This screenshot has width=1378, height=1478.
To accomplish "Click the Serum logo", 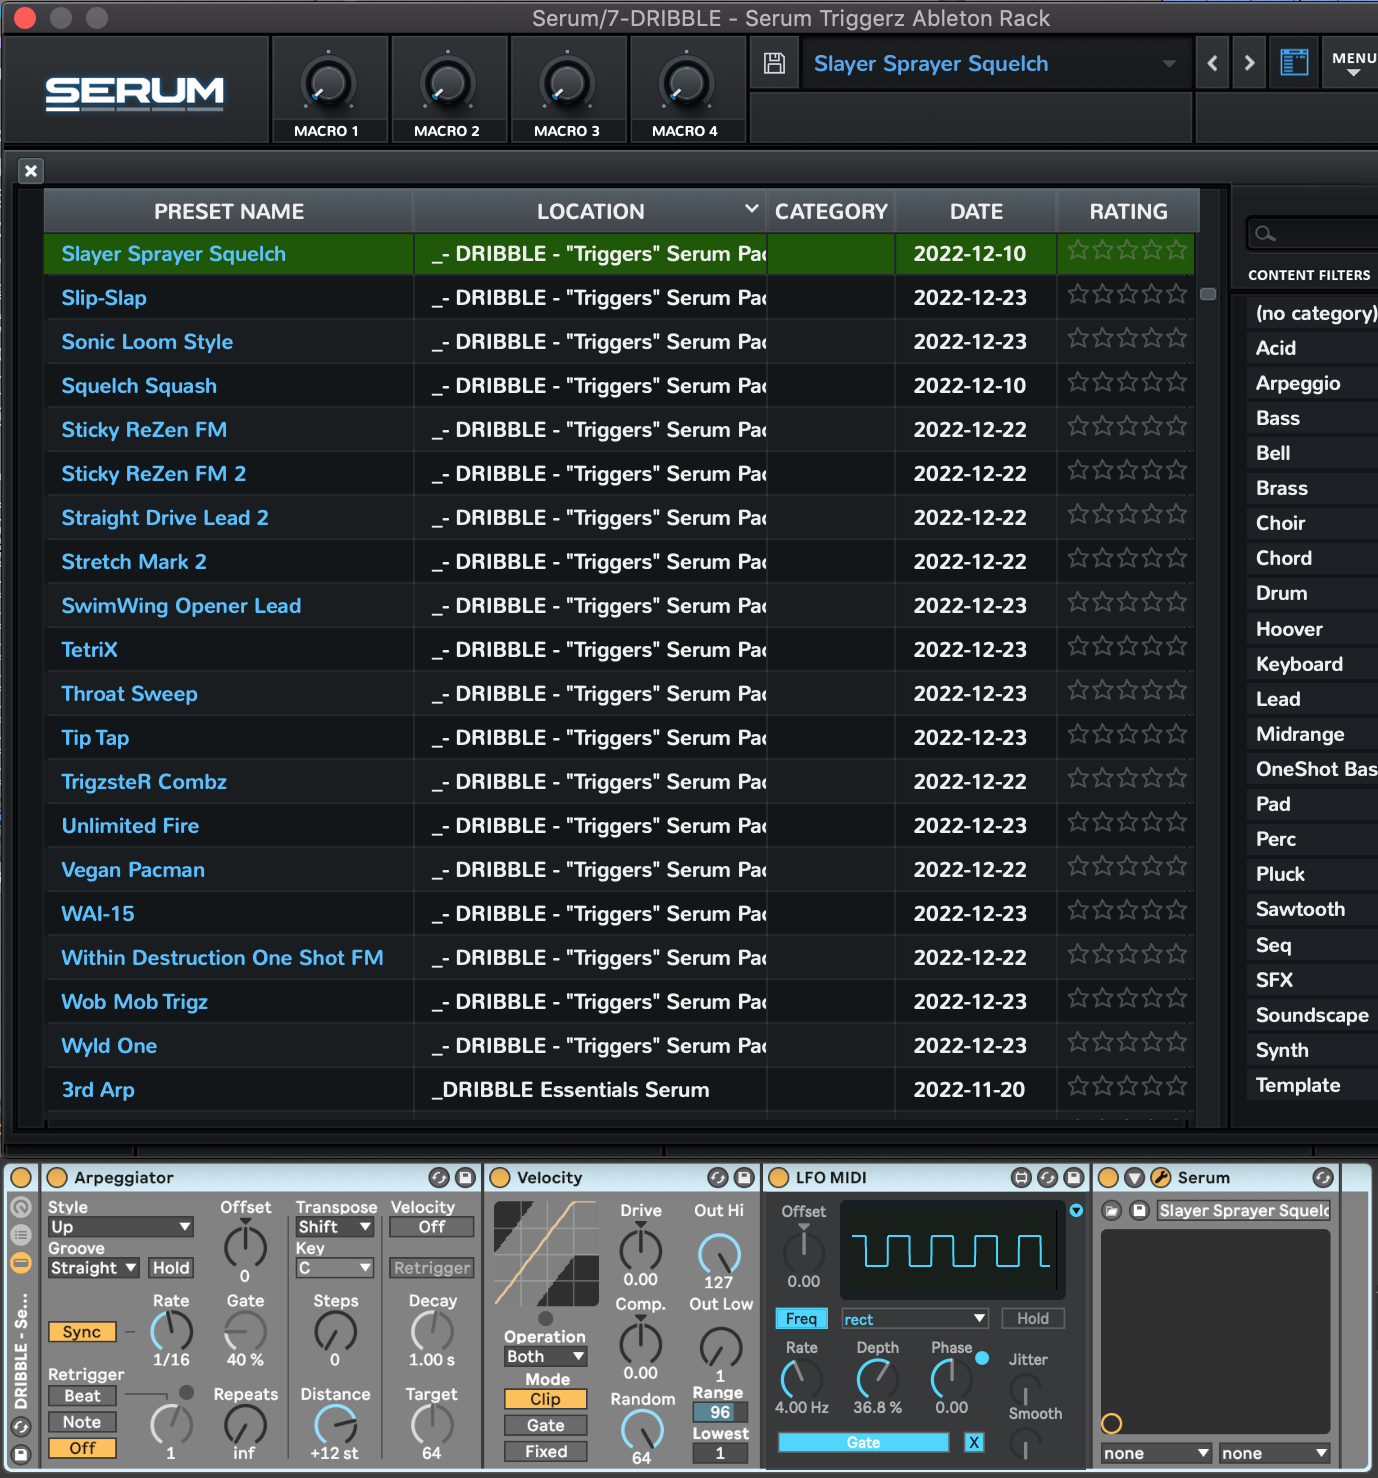I will coord(135,93).
